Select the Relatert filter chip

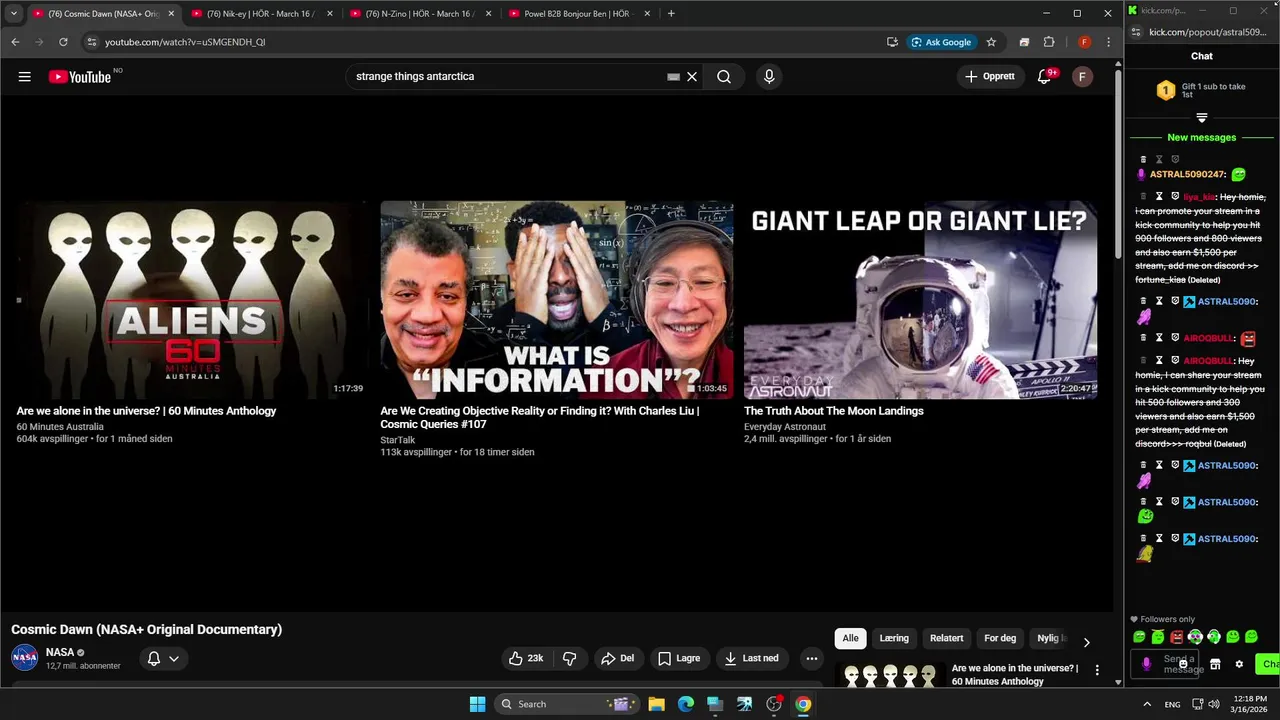pos(946,638)
